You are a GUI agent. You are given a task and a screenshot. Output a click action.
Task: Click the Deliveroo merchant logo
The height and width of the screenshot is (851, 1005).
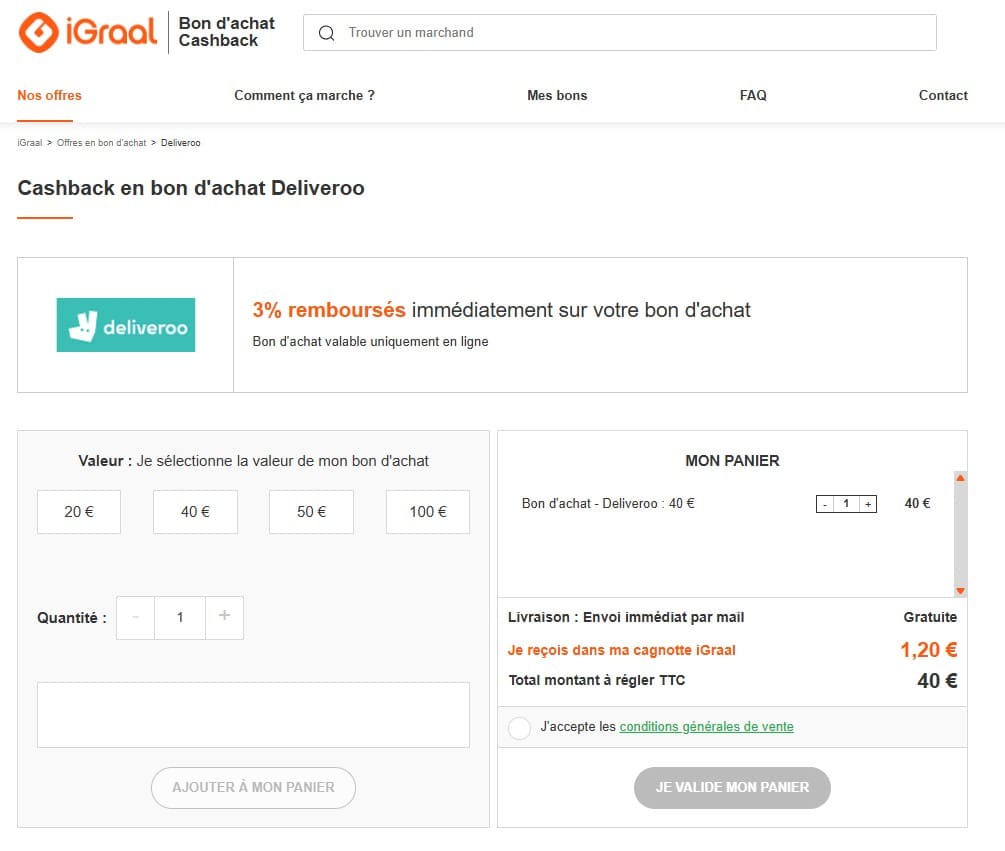pyautogui.click(x=125, y=324)
